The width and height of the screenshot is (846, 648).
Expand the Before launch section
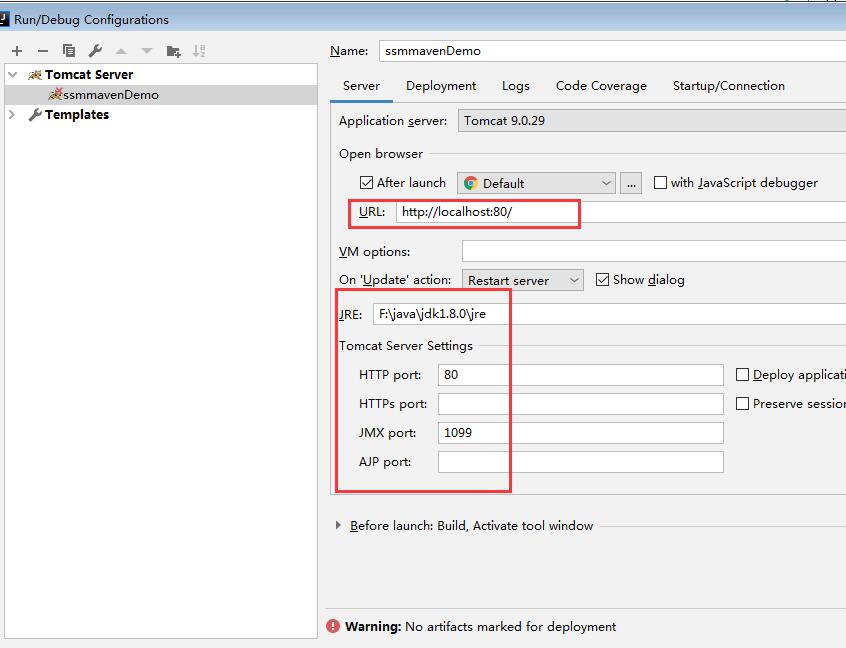339,526
